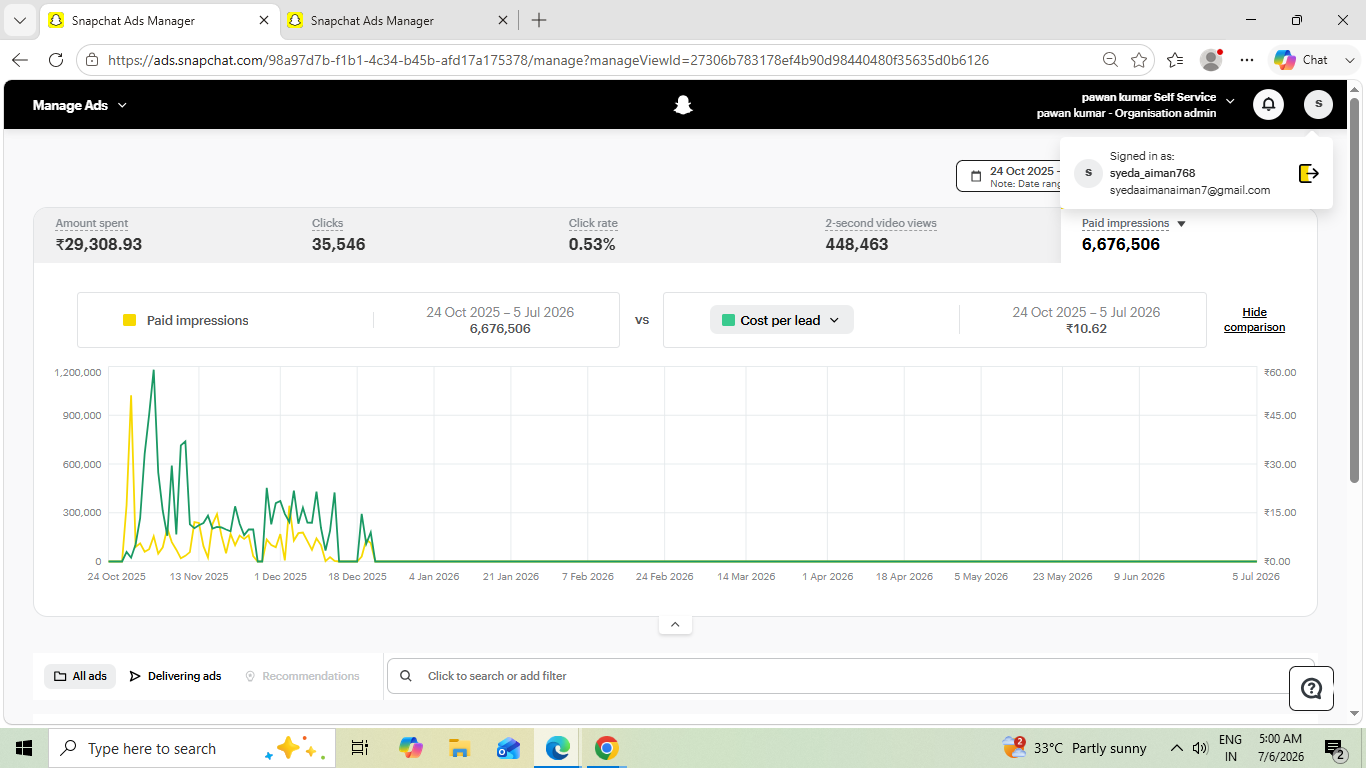Screen dimensions: 1366x768
Task: Bookmark this page with star icon
Action: click(1138, 60)
